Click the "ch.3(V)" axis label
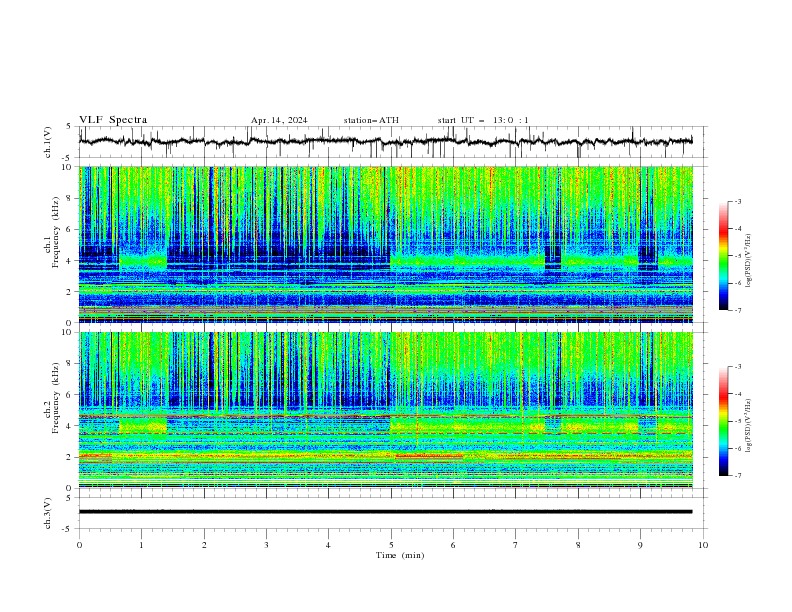The width and height of the screenshot is (792, 612). tap(48, 513)
